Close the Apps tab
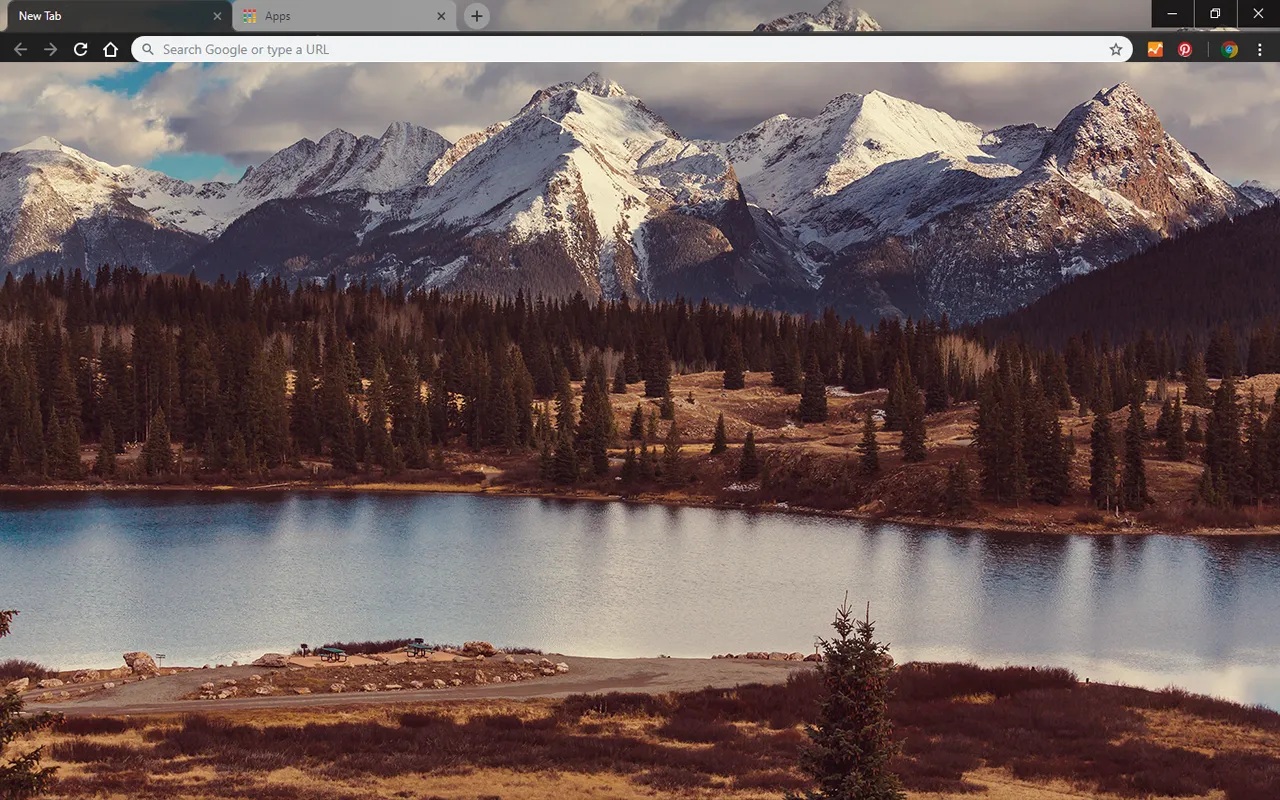This screenshot has height=800, width=1280. click(442, 16)
